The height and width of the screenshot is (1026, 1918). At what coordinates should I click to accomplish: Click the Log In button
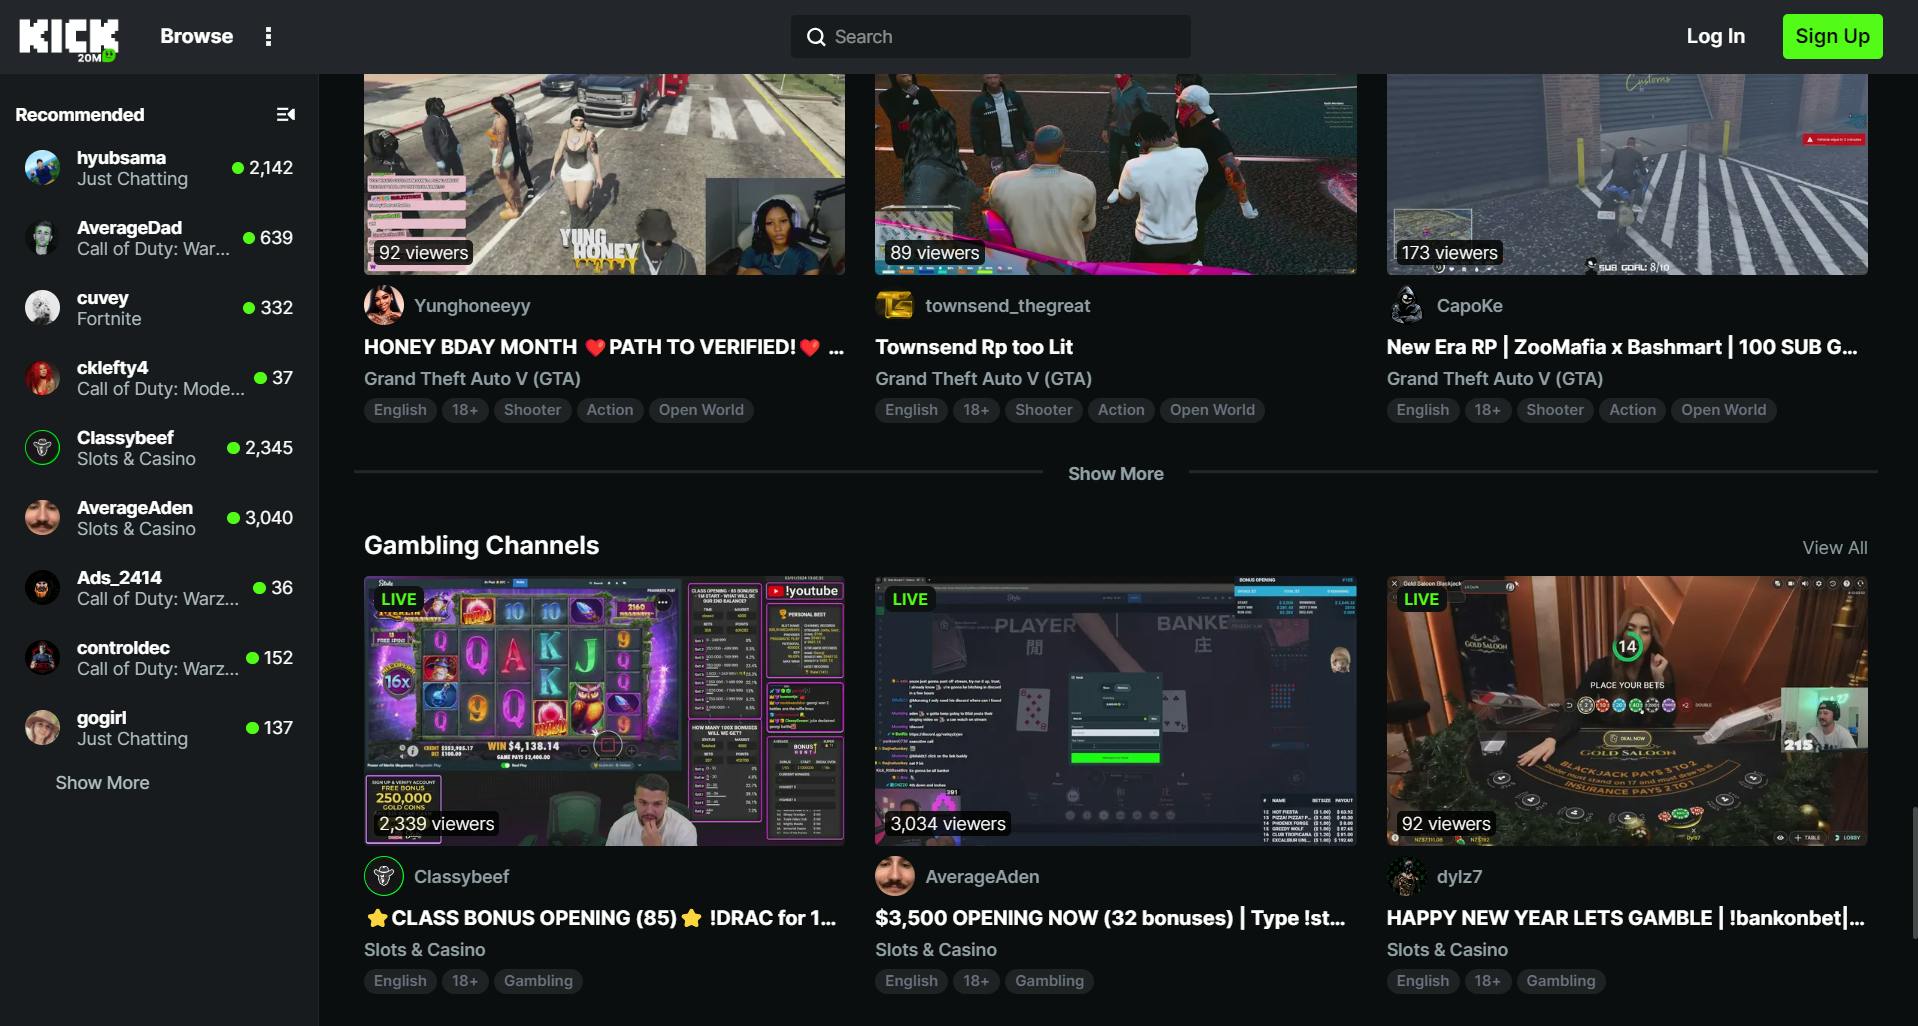tap(1715, 37)
